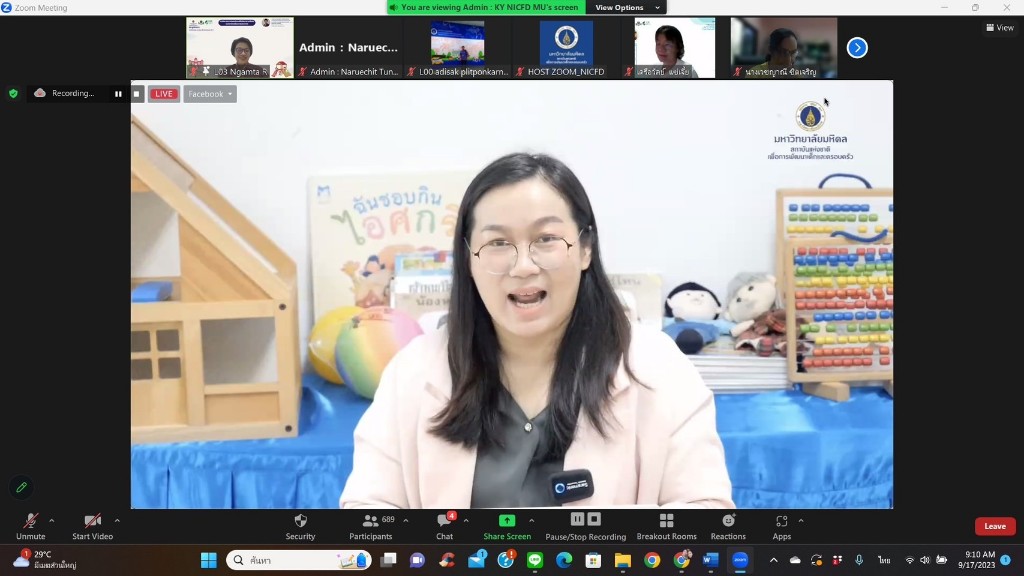Switch the Thai keyboard language indicator
Image resolution: width=1024 pixels, height=576 pixels.
coord(884,560)
